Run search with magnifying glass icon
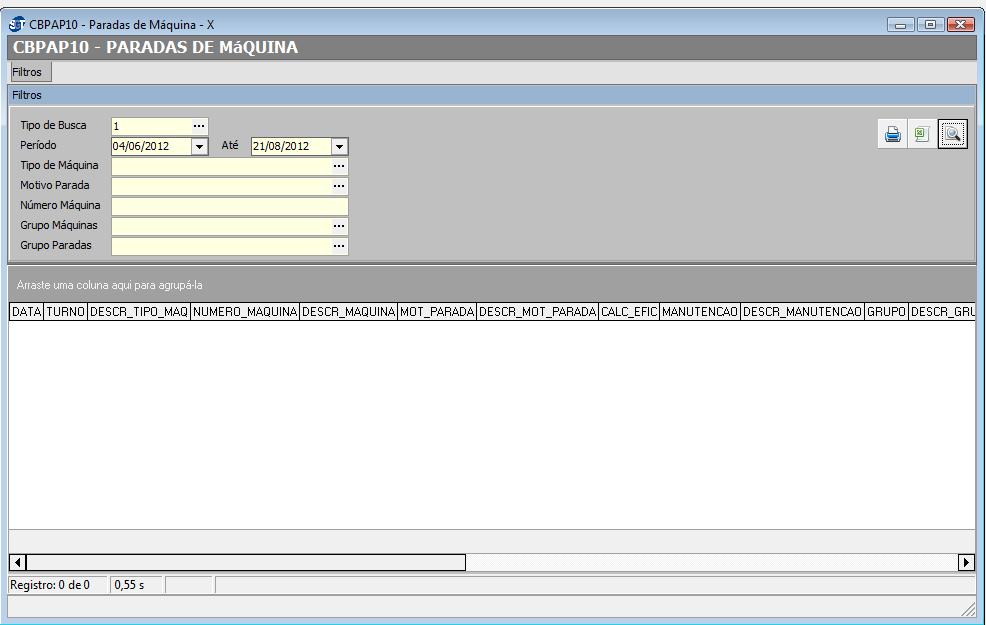Screen dimensions: 986x625 pos(952,134)
